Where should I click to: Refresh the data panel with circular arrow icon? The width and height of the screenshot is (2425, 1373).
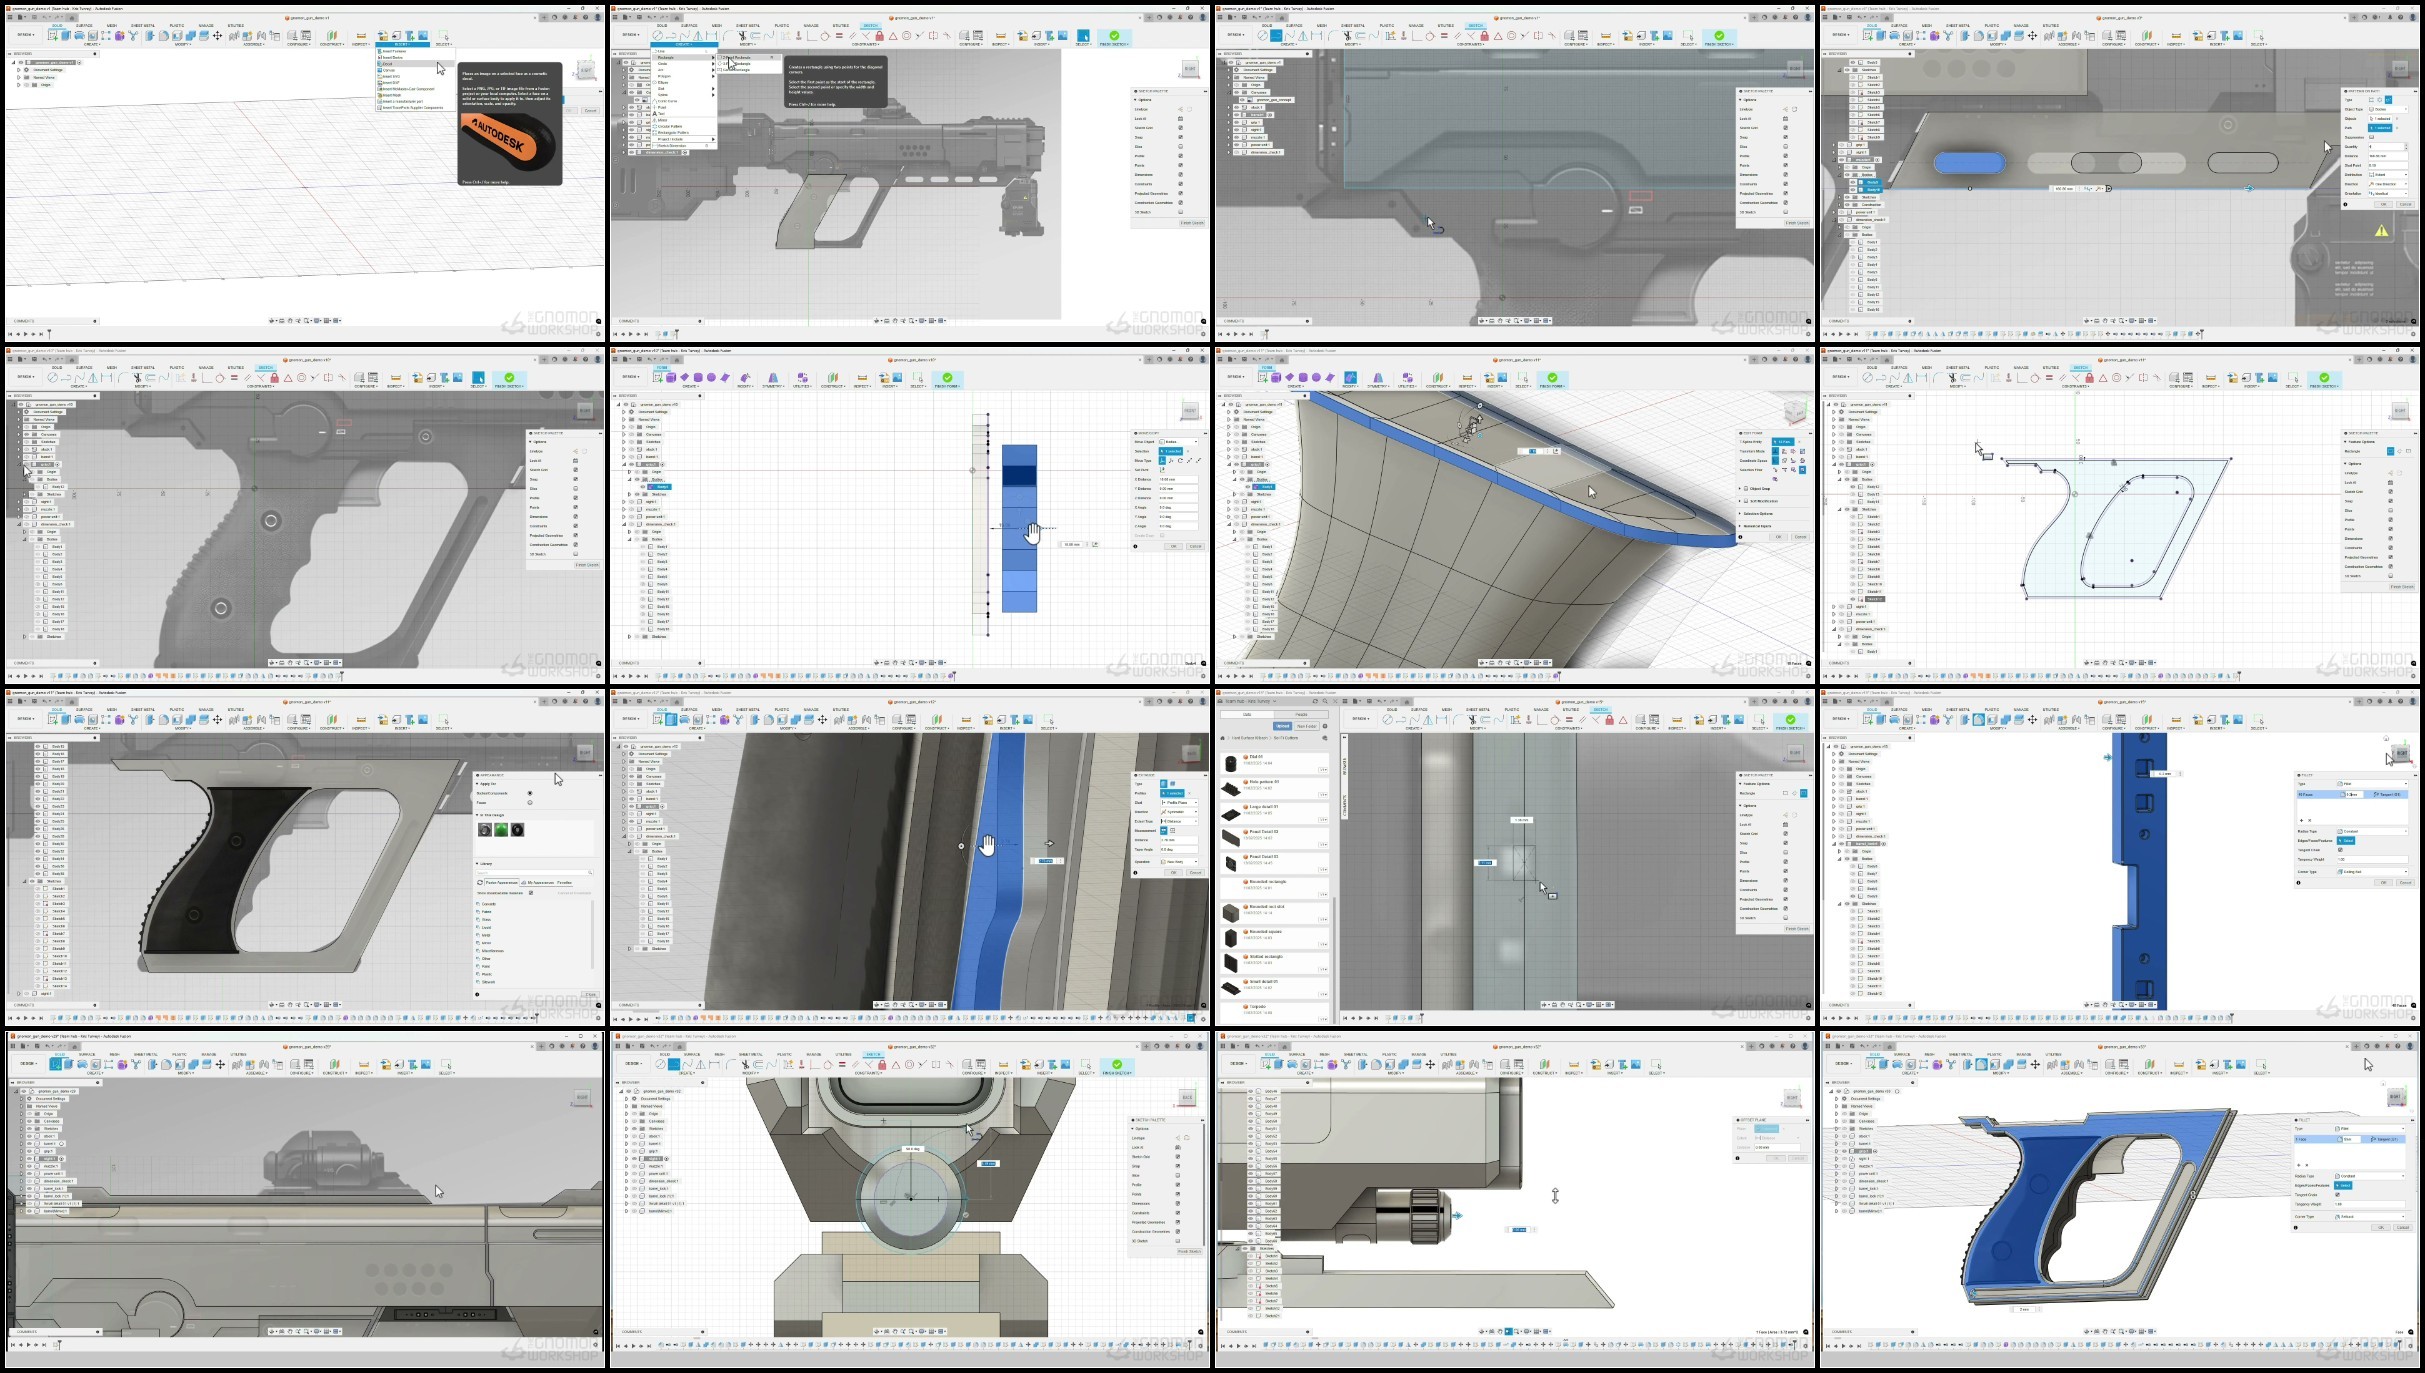click(x=1315, y=701)
